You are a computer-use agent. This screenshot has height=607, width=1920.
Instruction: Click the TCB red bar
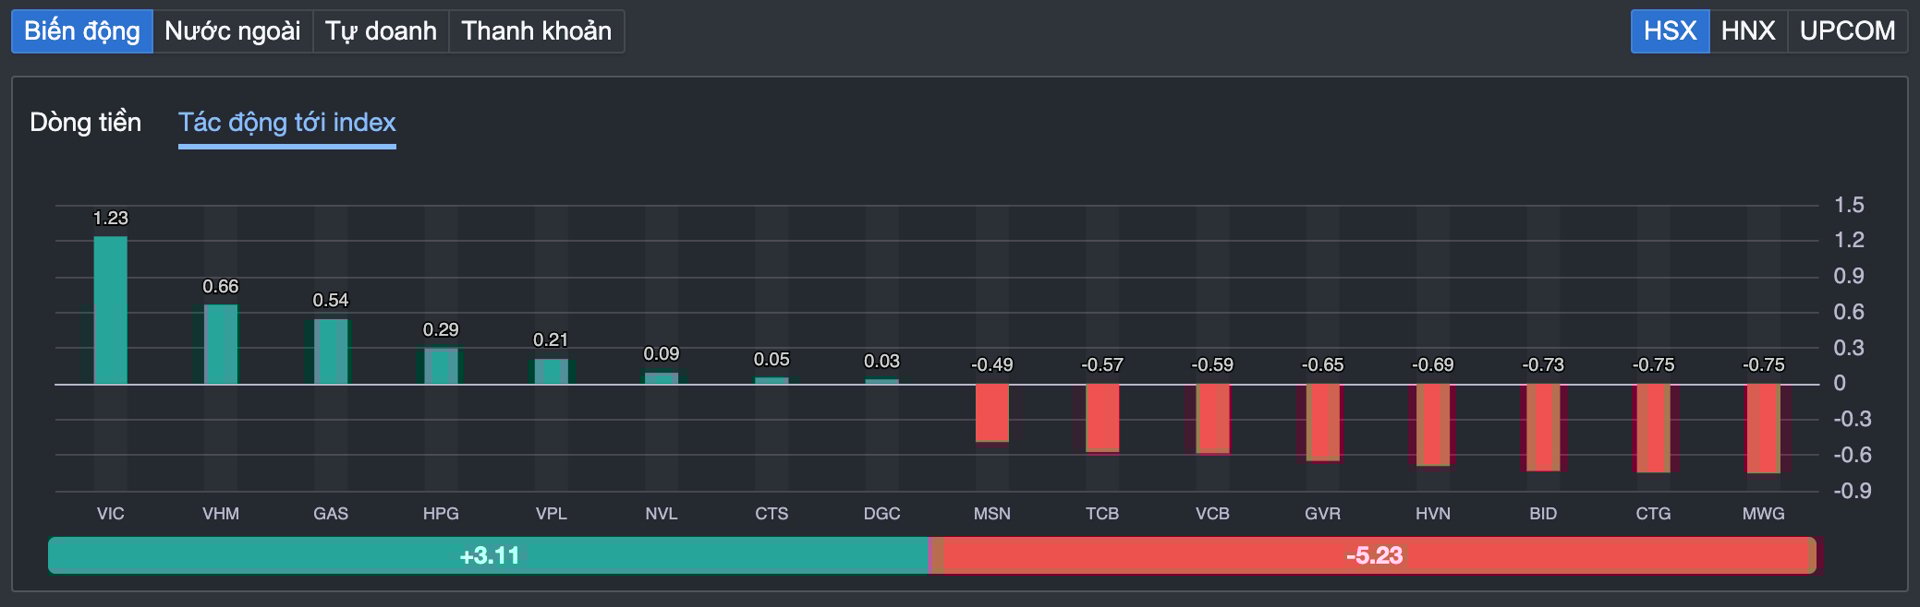(1102, 418)
